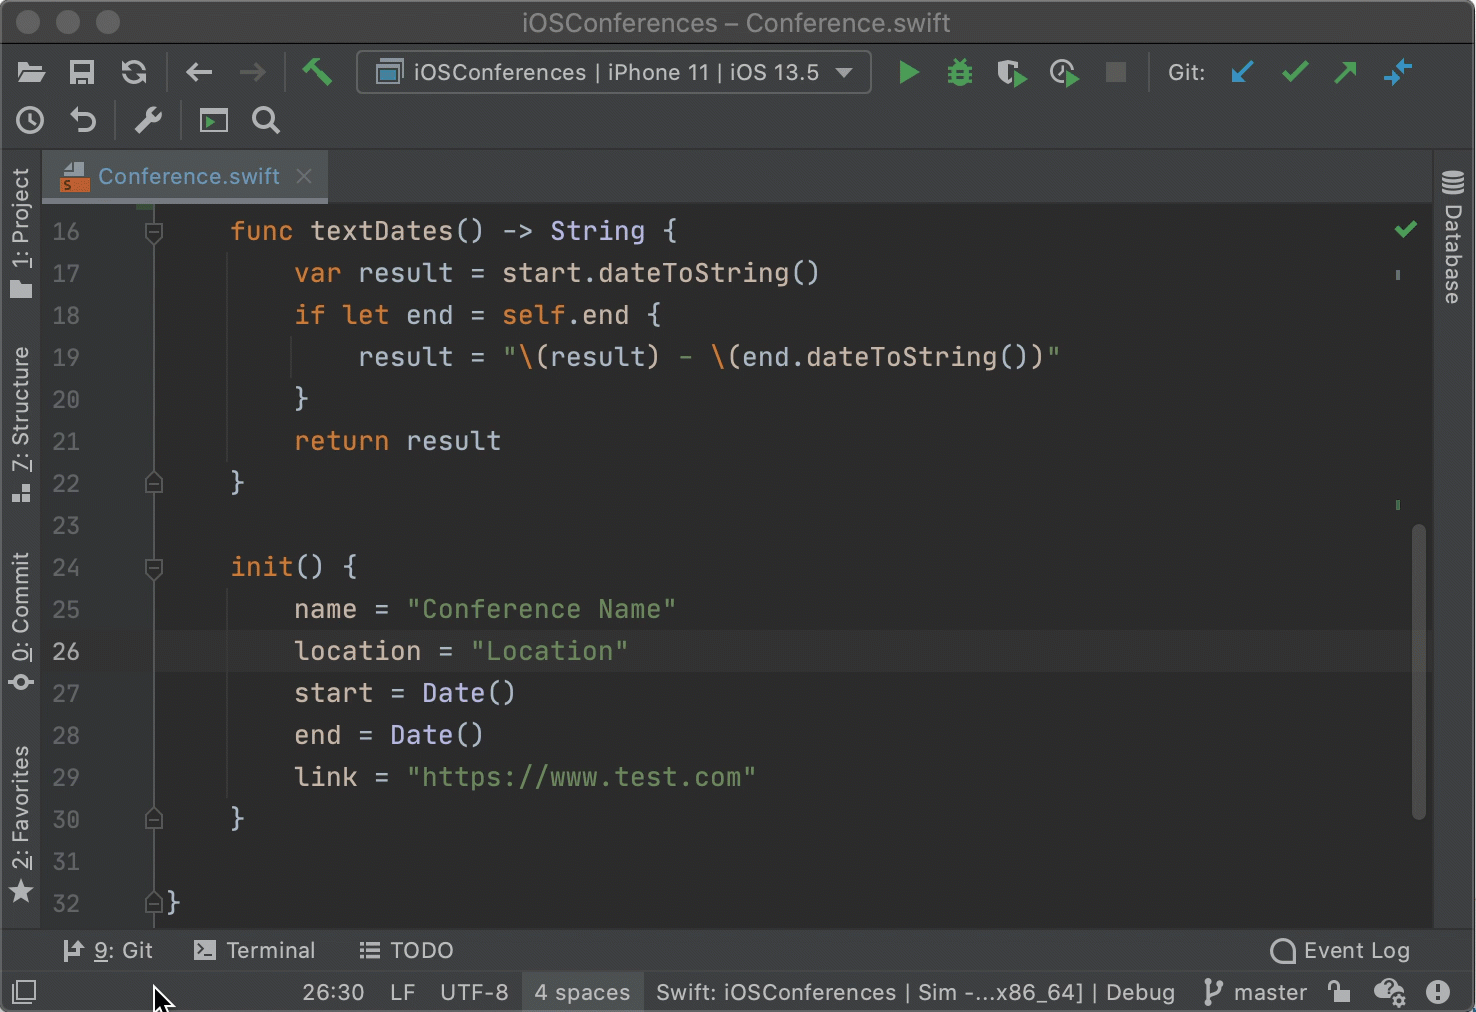Collapse the textDates function fold
The image size is (1476, 1012).
[154, 231]
